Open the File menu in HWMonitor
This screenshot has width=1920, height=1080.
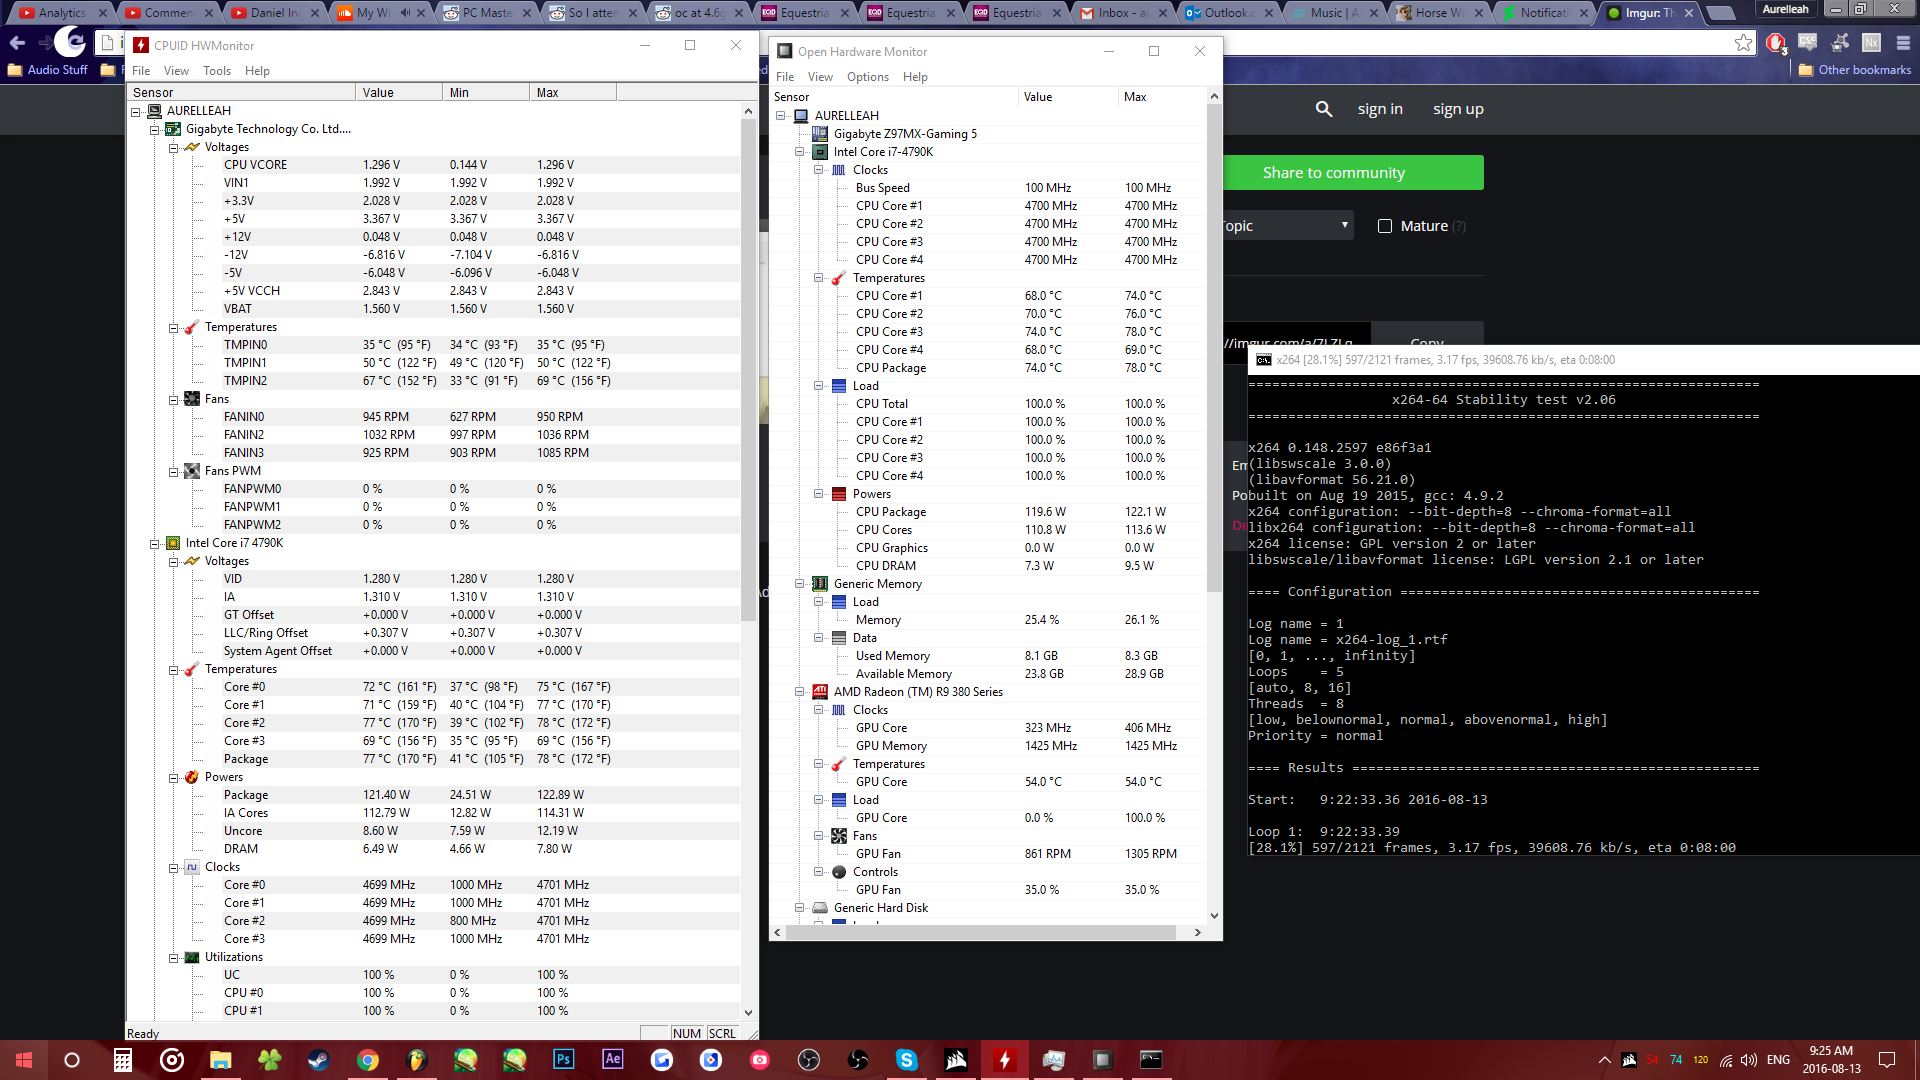(141, 71)
